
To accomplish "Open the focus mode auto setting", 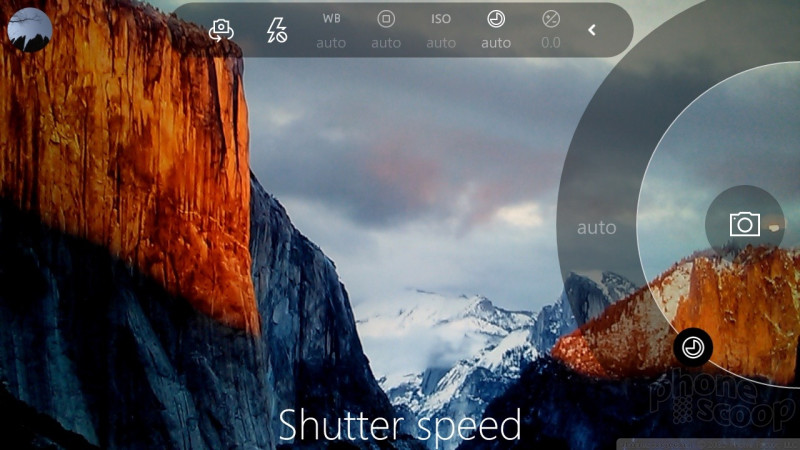I will coord(386,30).
